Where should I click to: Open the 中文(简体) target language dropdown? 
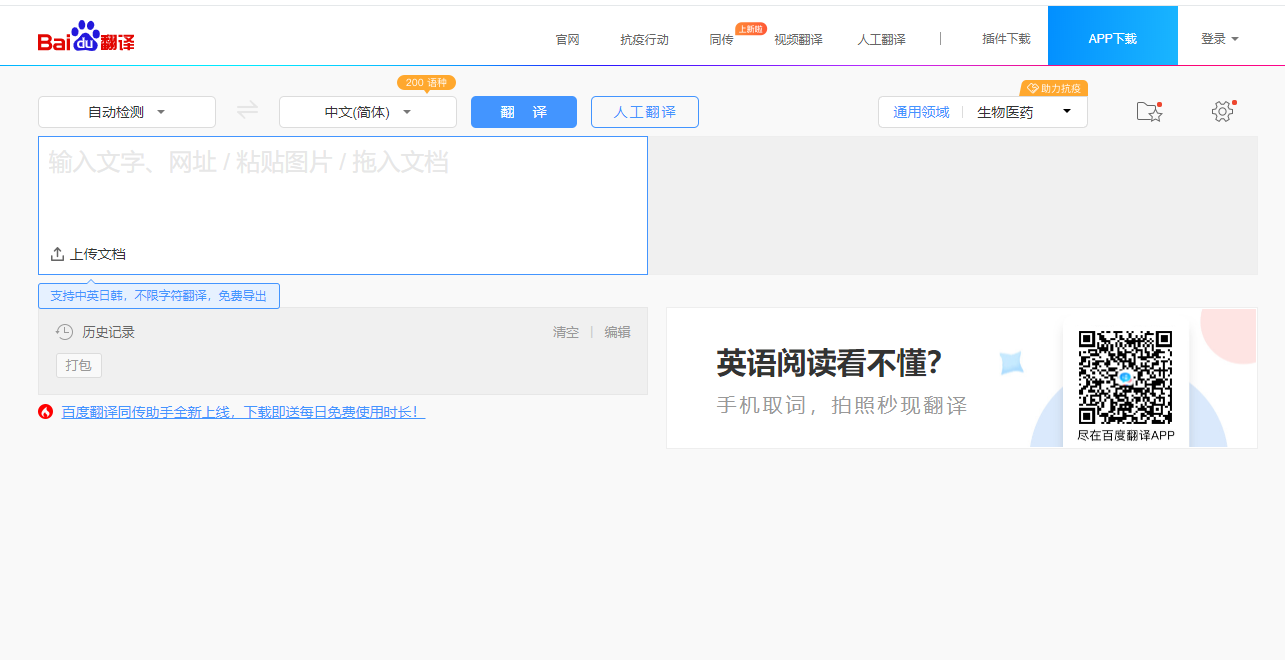(365, 111)
